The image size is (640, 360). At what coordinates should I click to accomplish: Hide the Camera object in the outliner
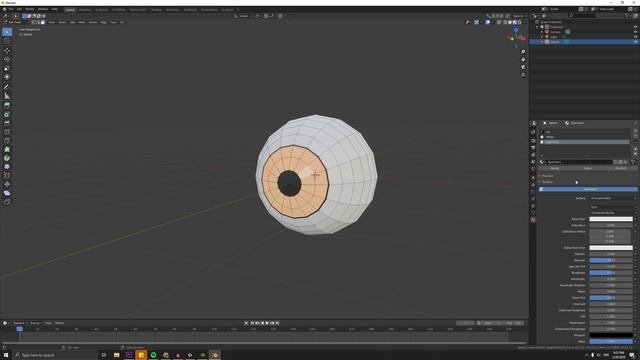635,32
